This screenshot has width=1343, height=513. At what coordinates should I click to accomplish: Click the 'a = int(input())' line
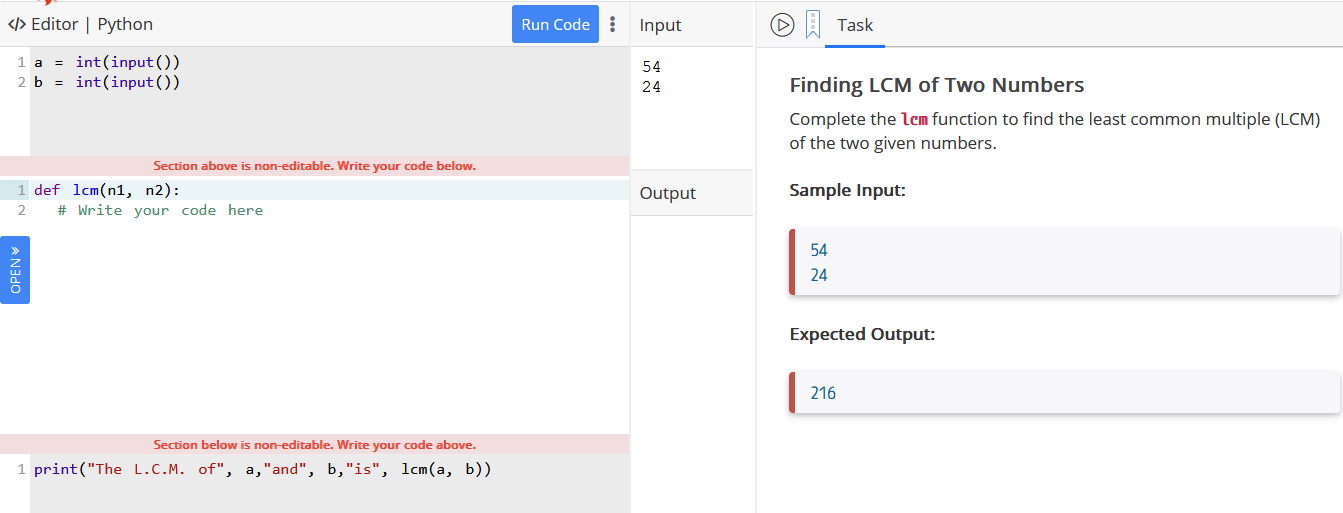pyautogui.click(x=107, y=62)
